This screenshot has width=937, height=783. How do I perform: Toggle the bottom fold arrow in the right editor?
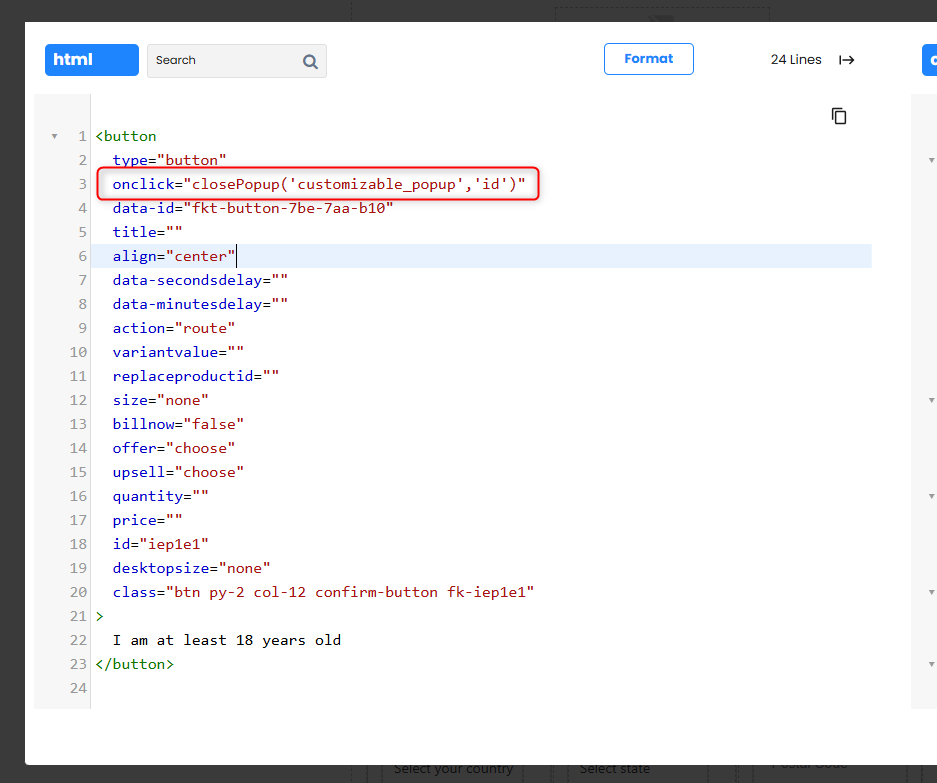point(932,664)
